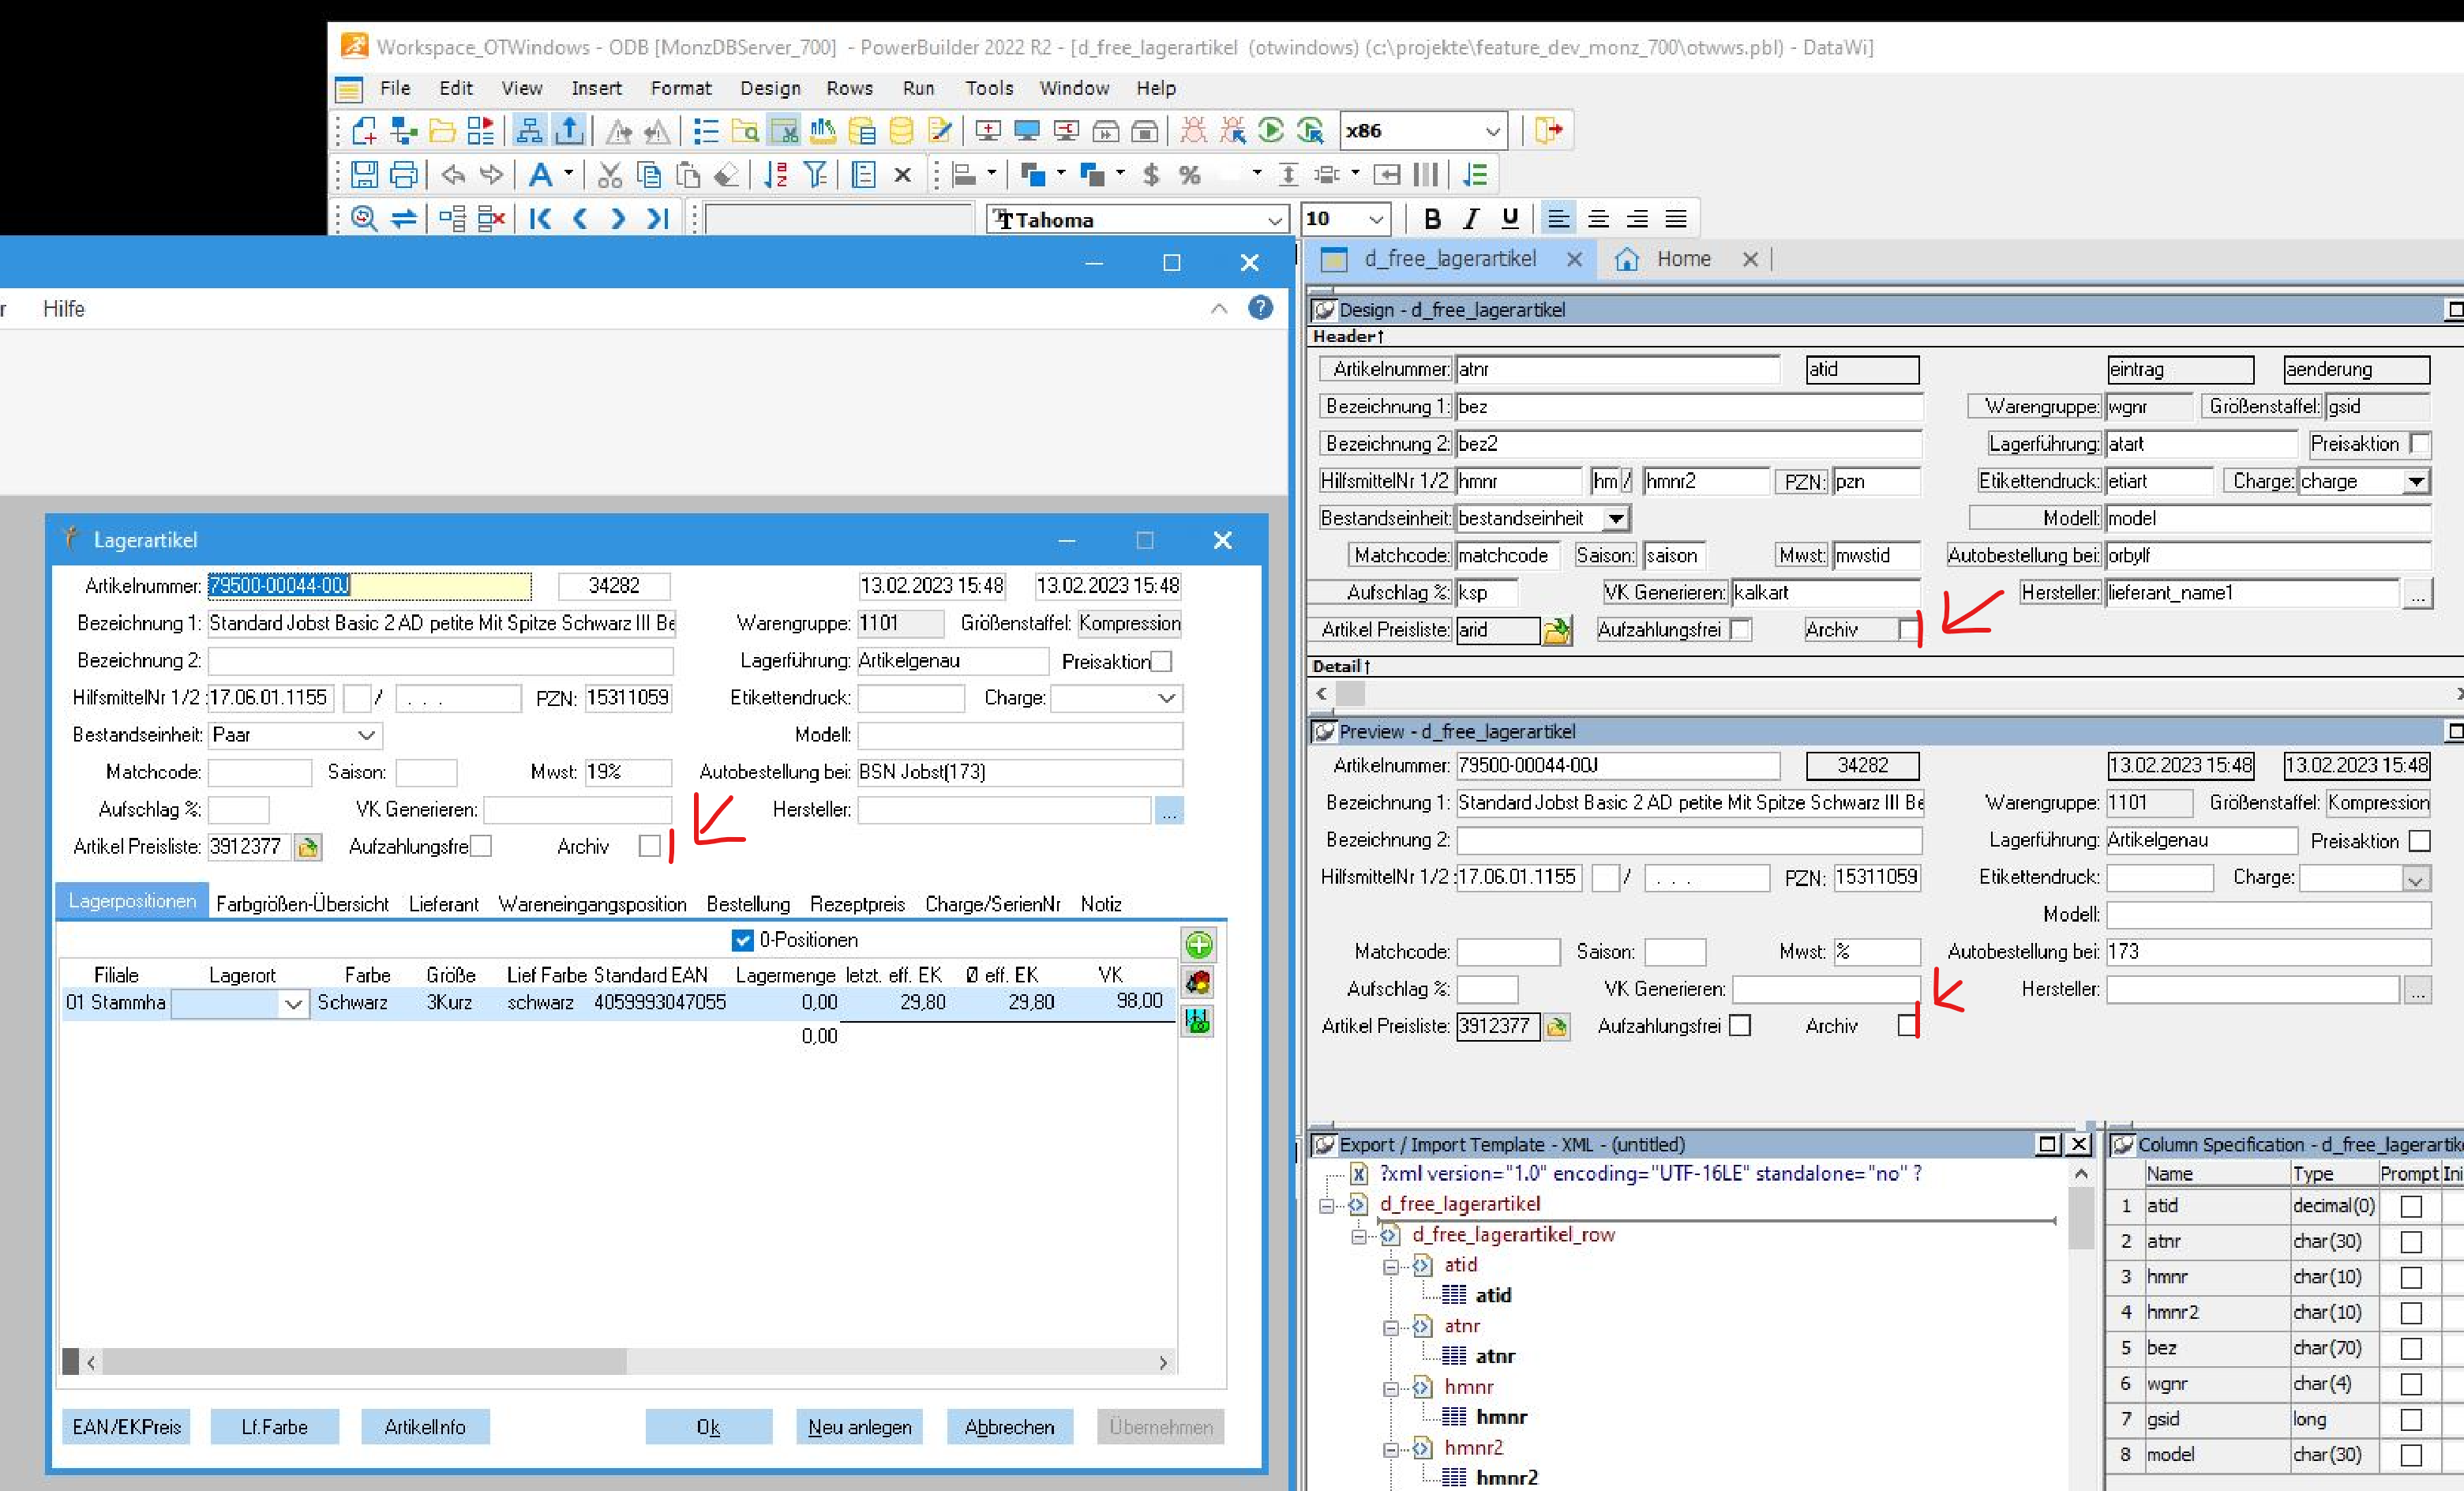
Task: Go to the last row icon
Action: click(x=657, y=219)
